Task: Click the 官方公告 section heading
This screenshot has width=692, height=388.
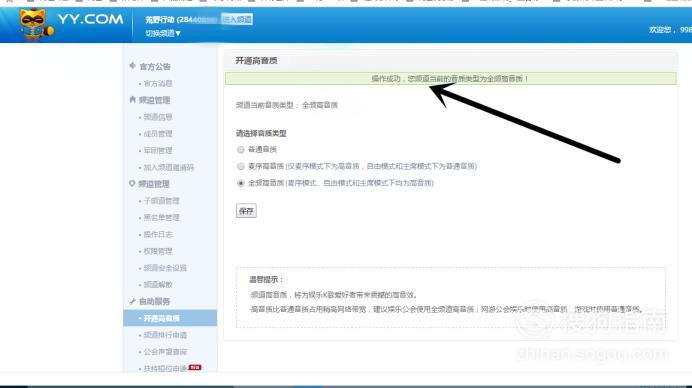Action: click(155, 67)
